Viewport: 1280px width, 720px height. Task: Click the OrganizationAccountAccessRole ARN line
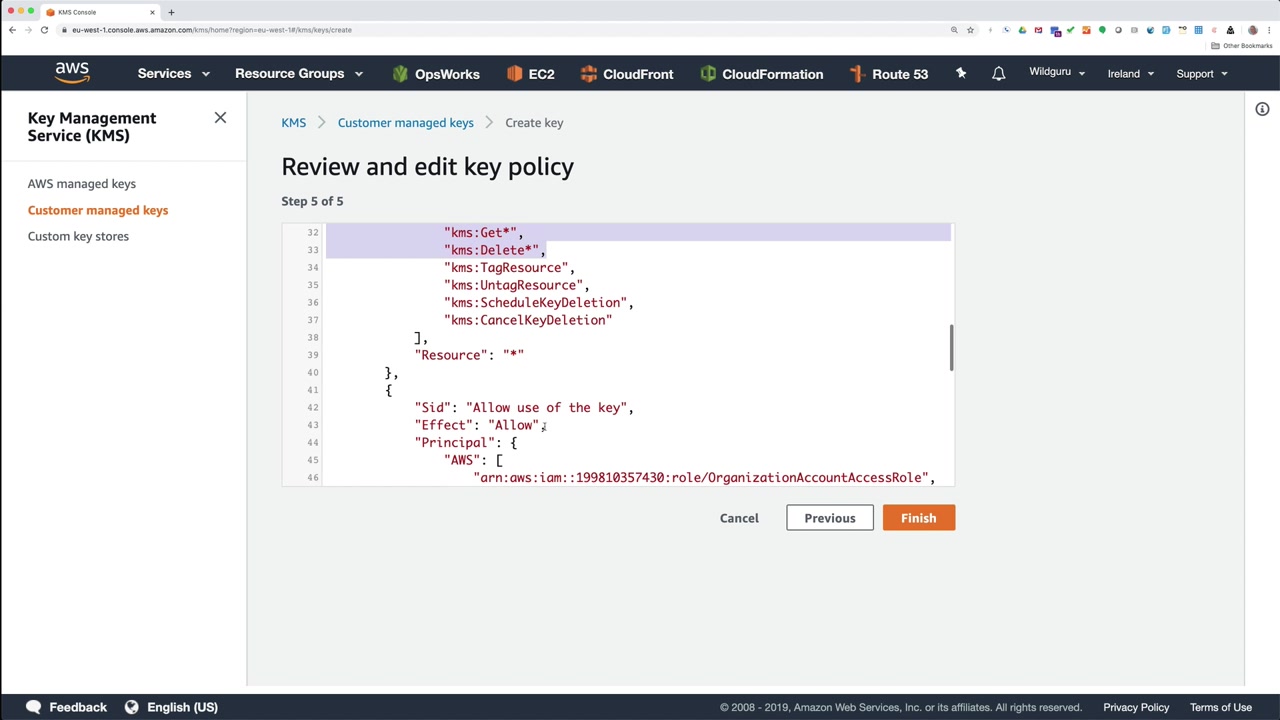704,478
